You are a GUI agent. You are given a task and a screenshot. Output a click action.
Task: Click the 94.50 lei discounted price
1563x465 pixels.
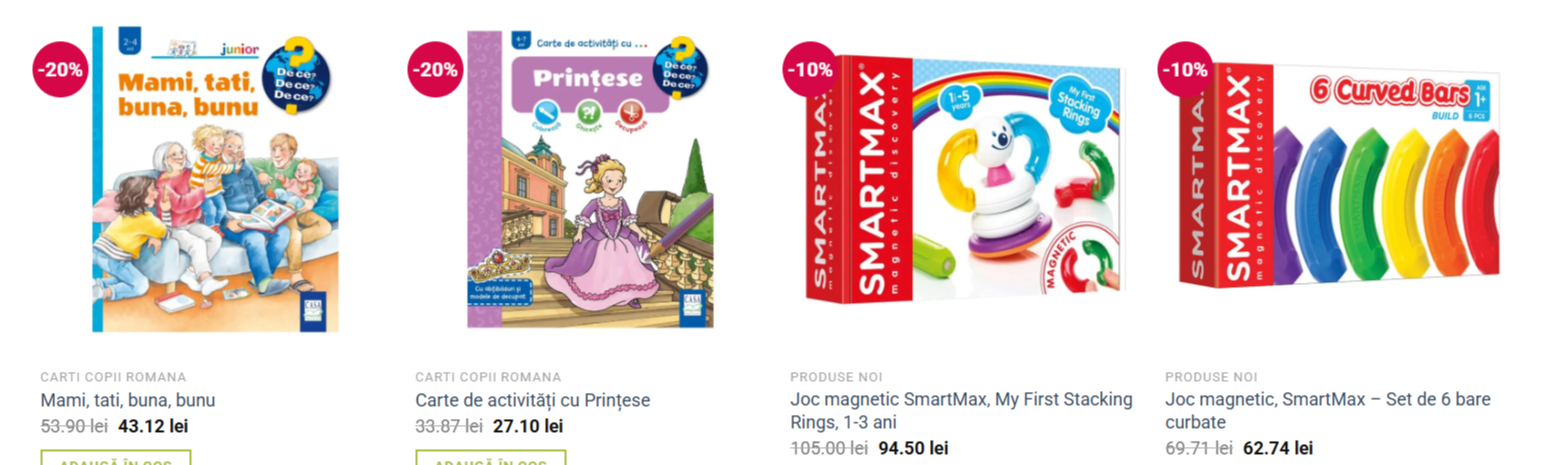[913, 448]
